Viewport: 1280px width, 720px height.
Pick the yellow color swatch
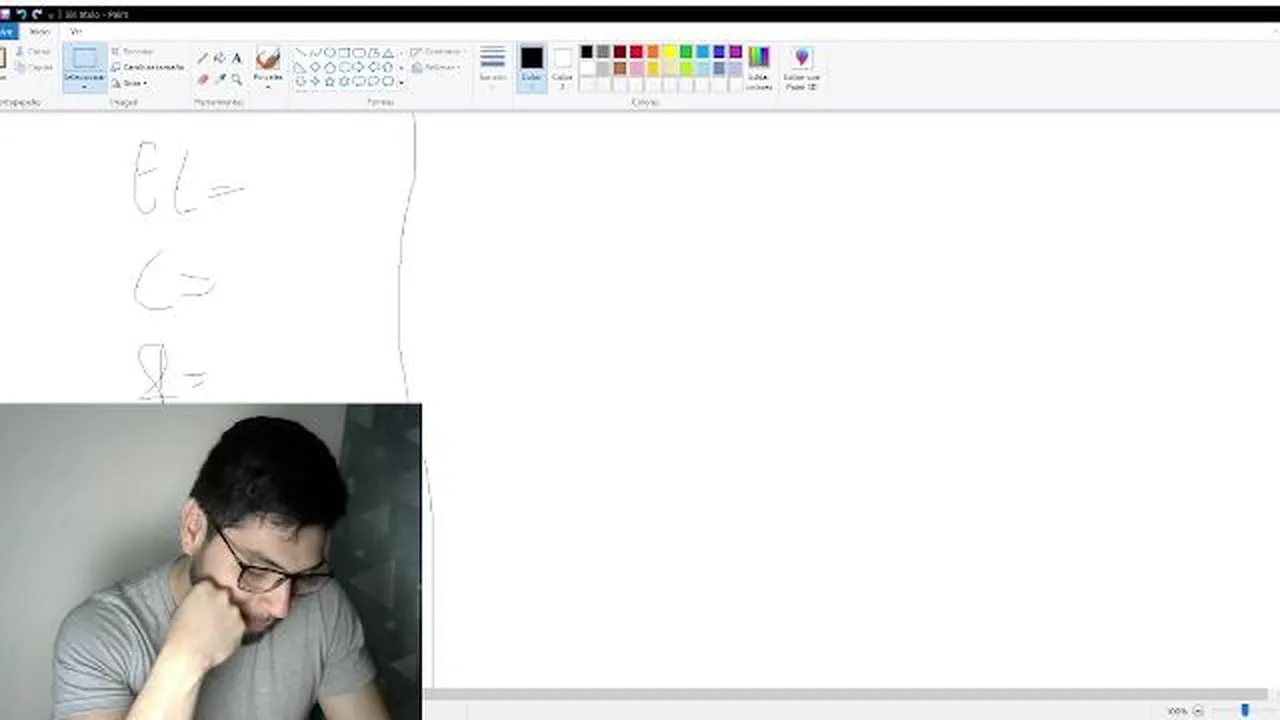669,52
